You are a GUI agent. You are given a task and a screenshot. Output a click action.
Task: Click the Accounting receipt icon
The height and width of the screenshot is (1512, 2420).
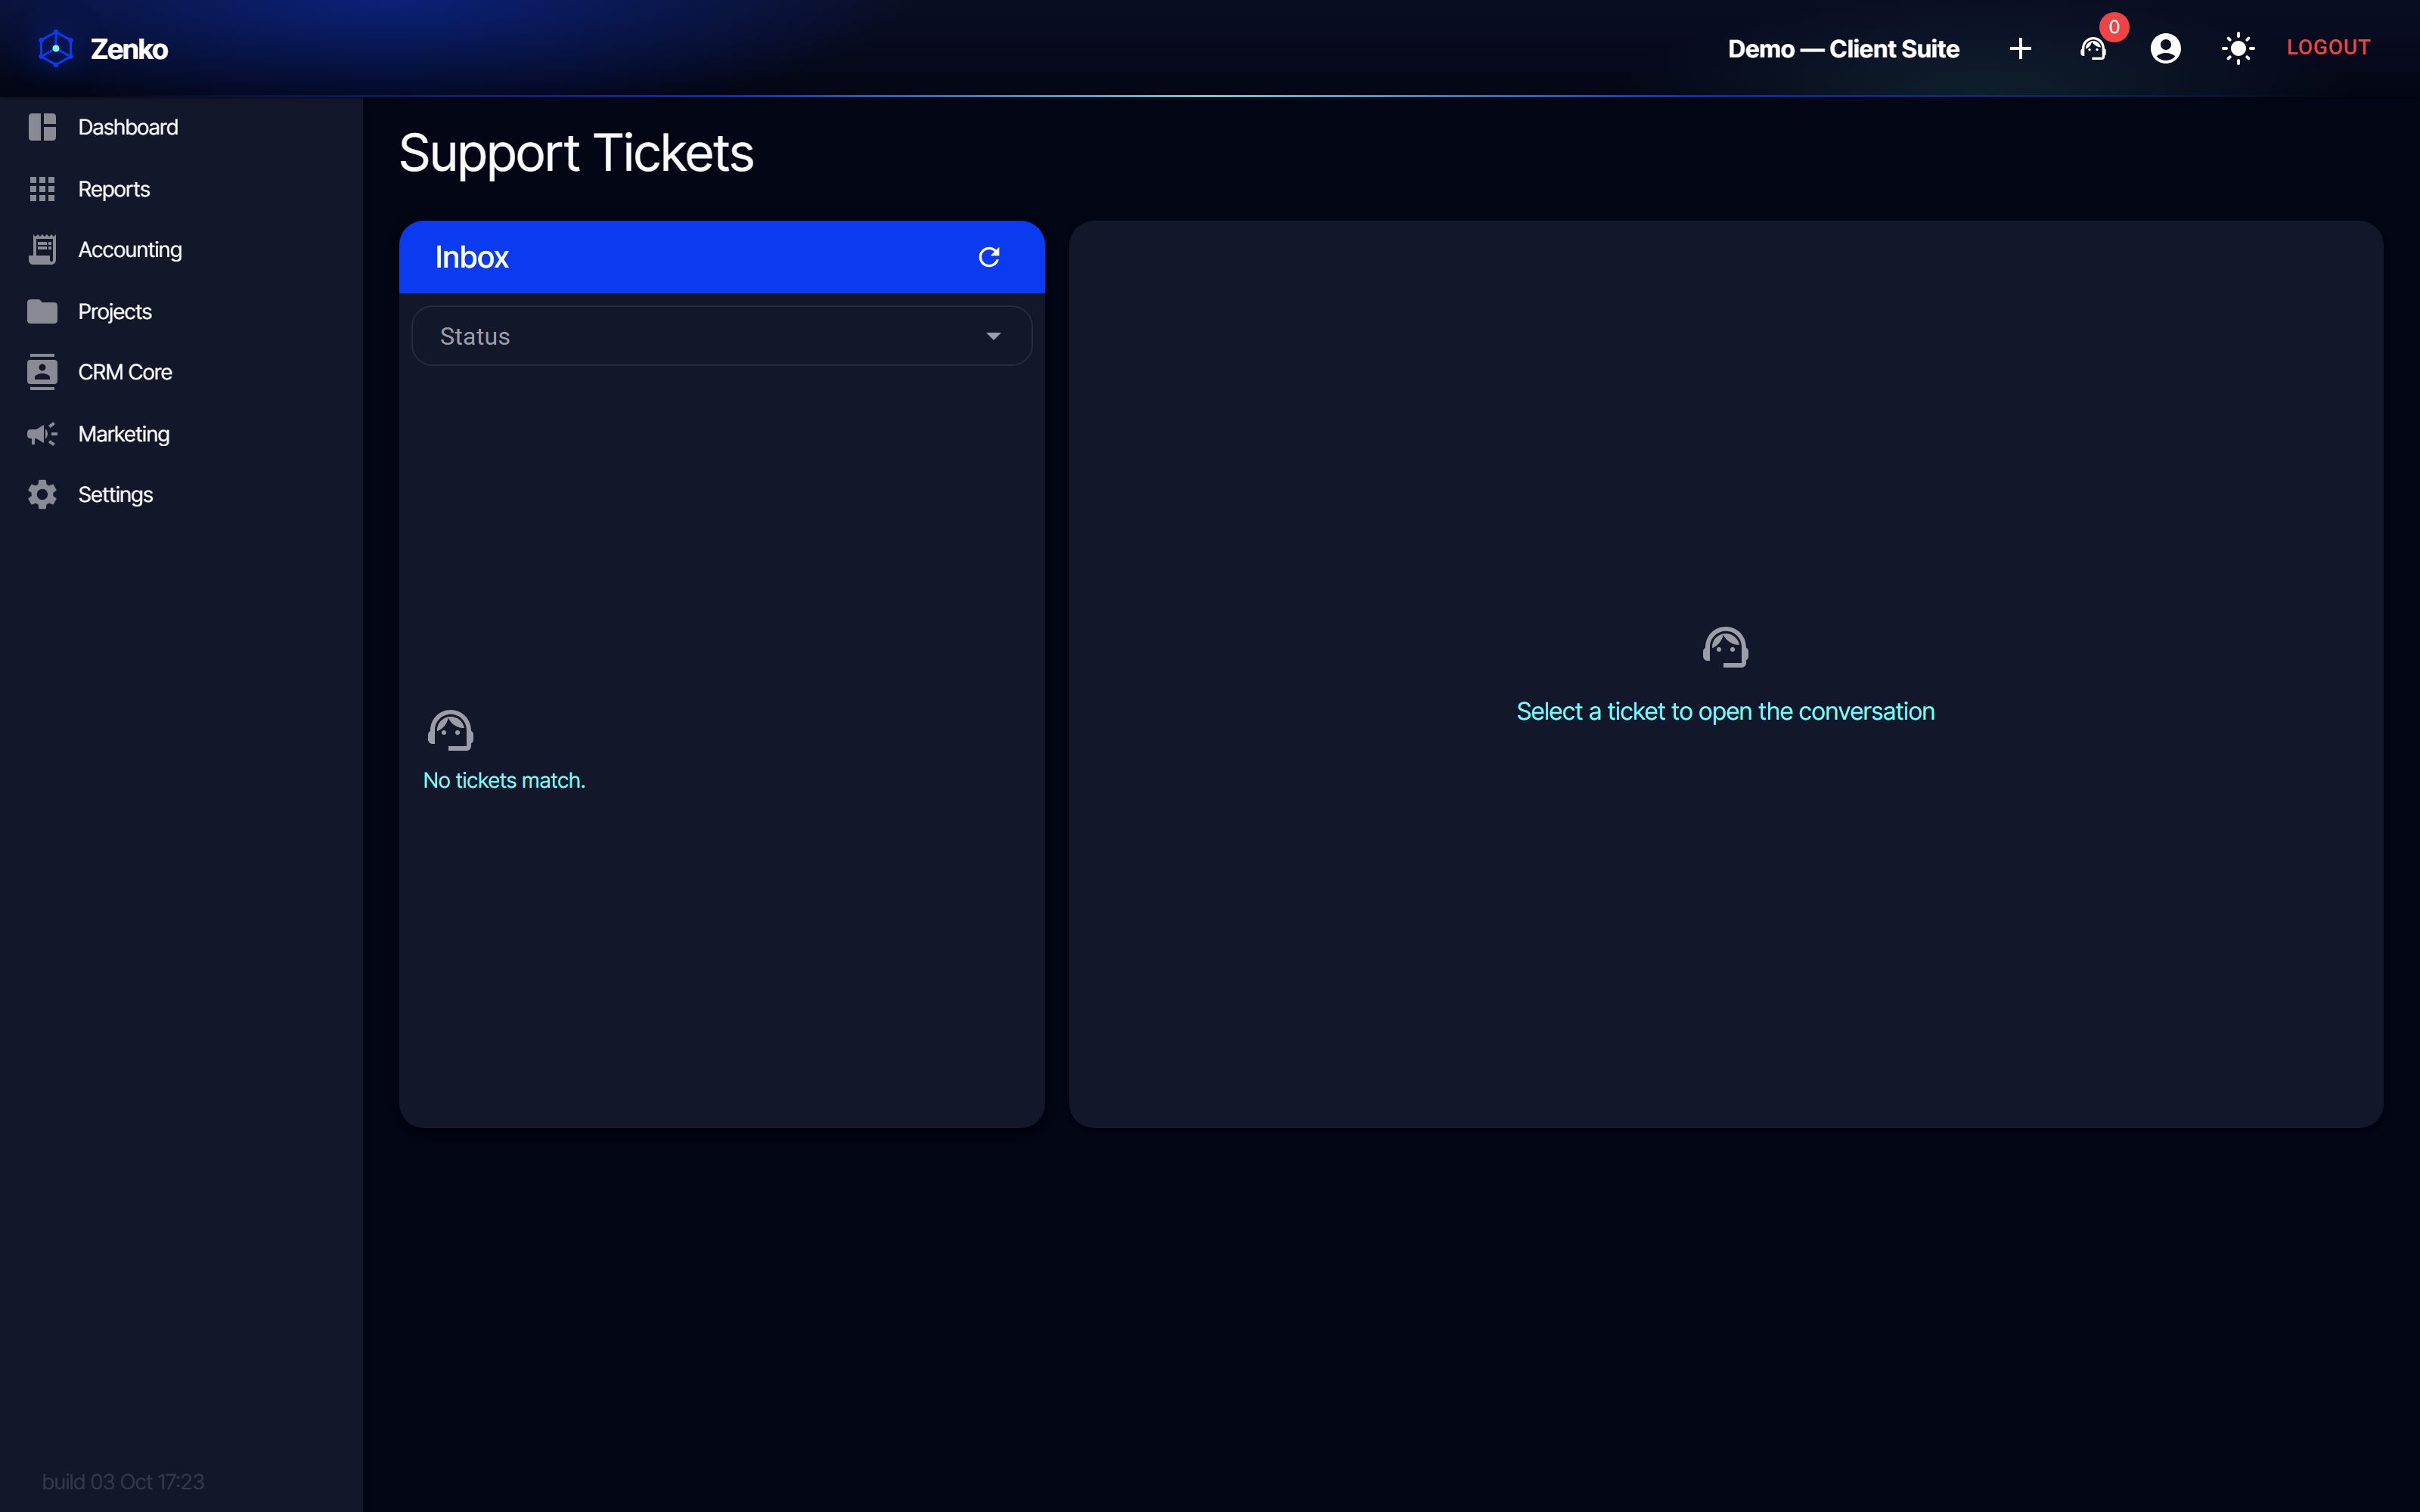click(x=42, y=250)
